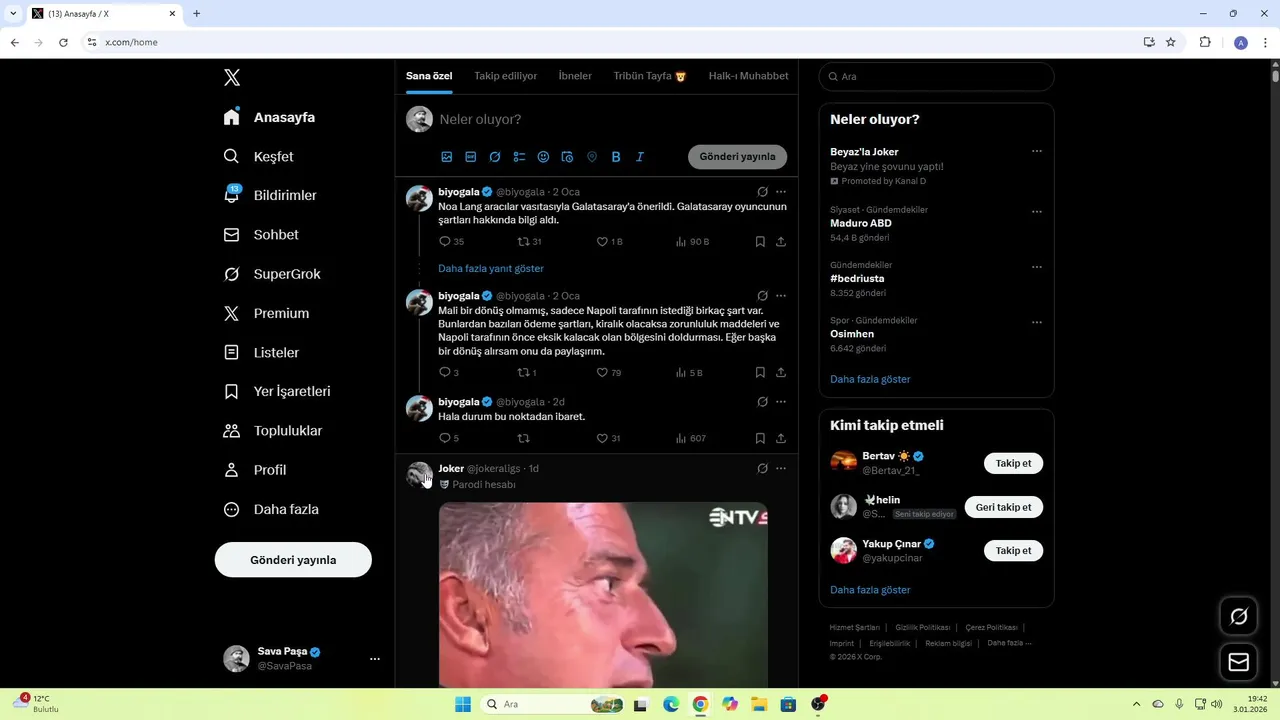Open options for #bedriusta trend

(1037, 267)
